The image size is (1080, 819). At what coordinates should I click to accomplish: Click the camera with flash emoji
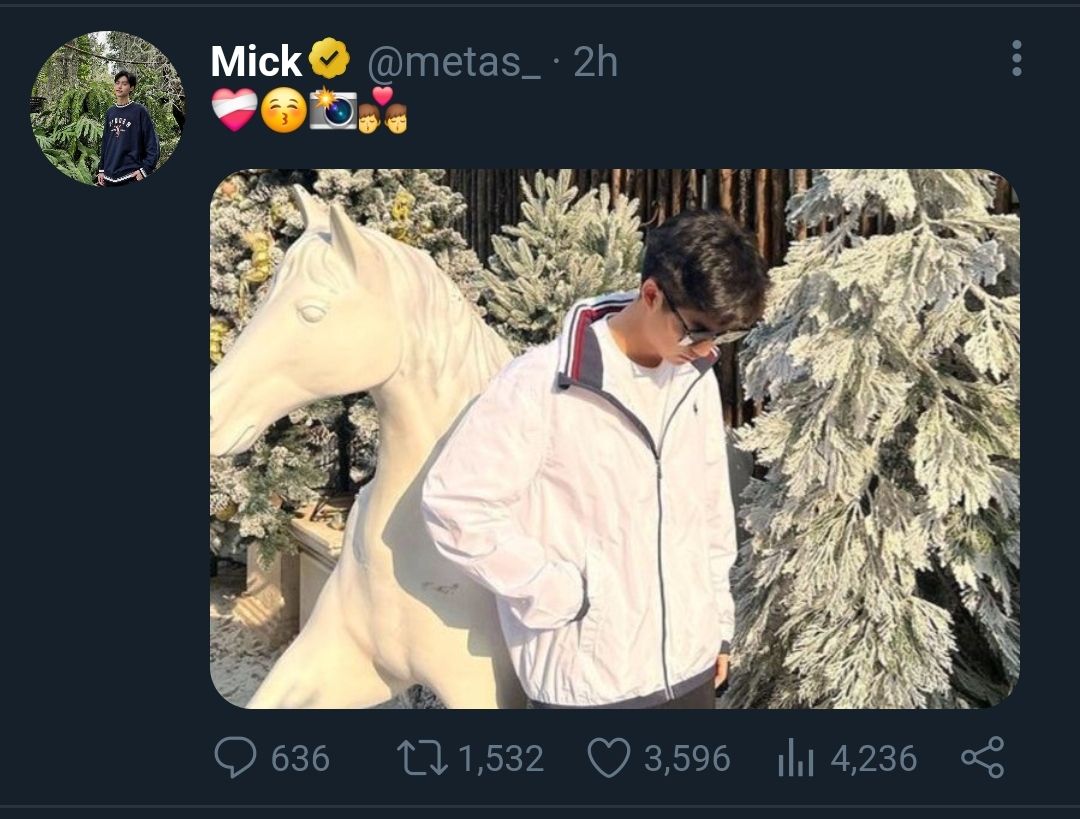click(332, 109)
